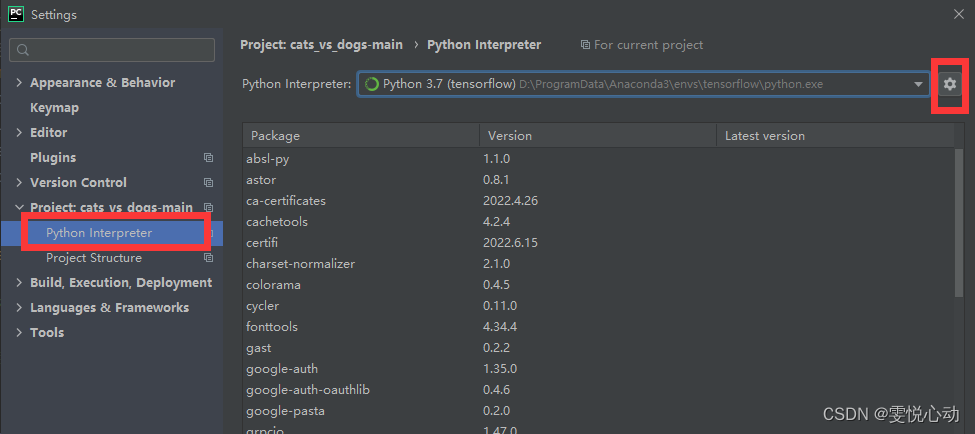Screen dimensions: 975x434
Task: Click version 1.35.0 of google-auth
Action: point(500,369)
